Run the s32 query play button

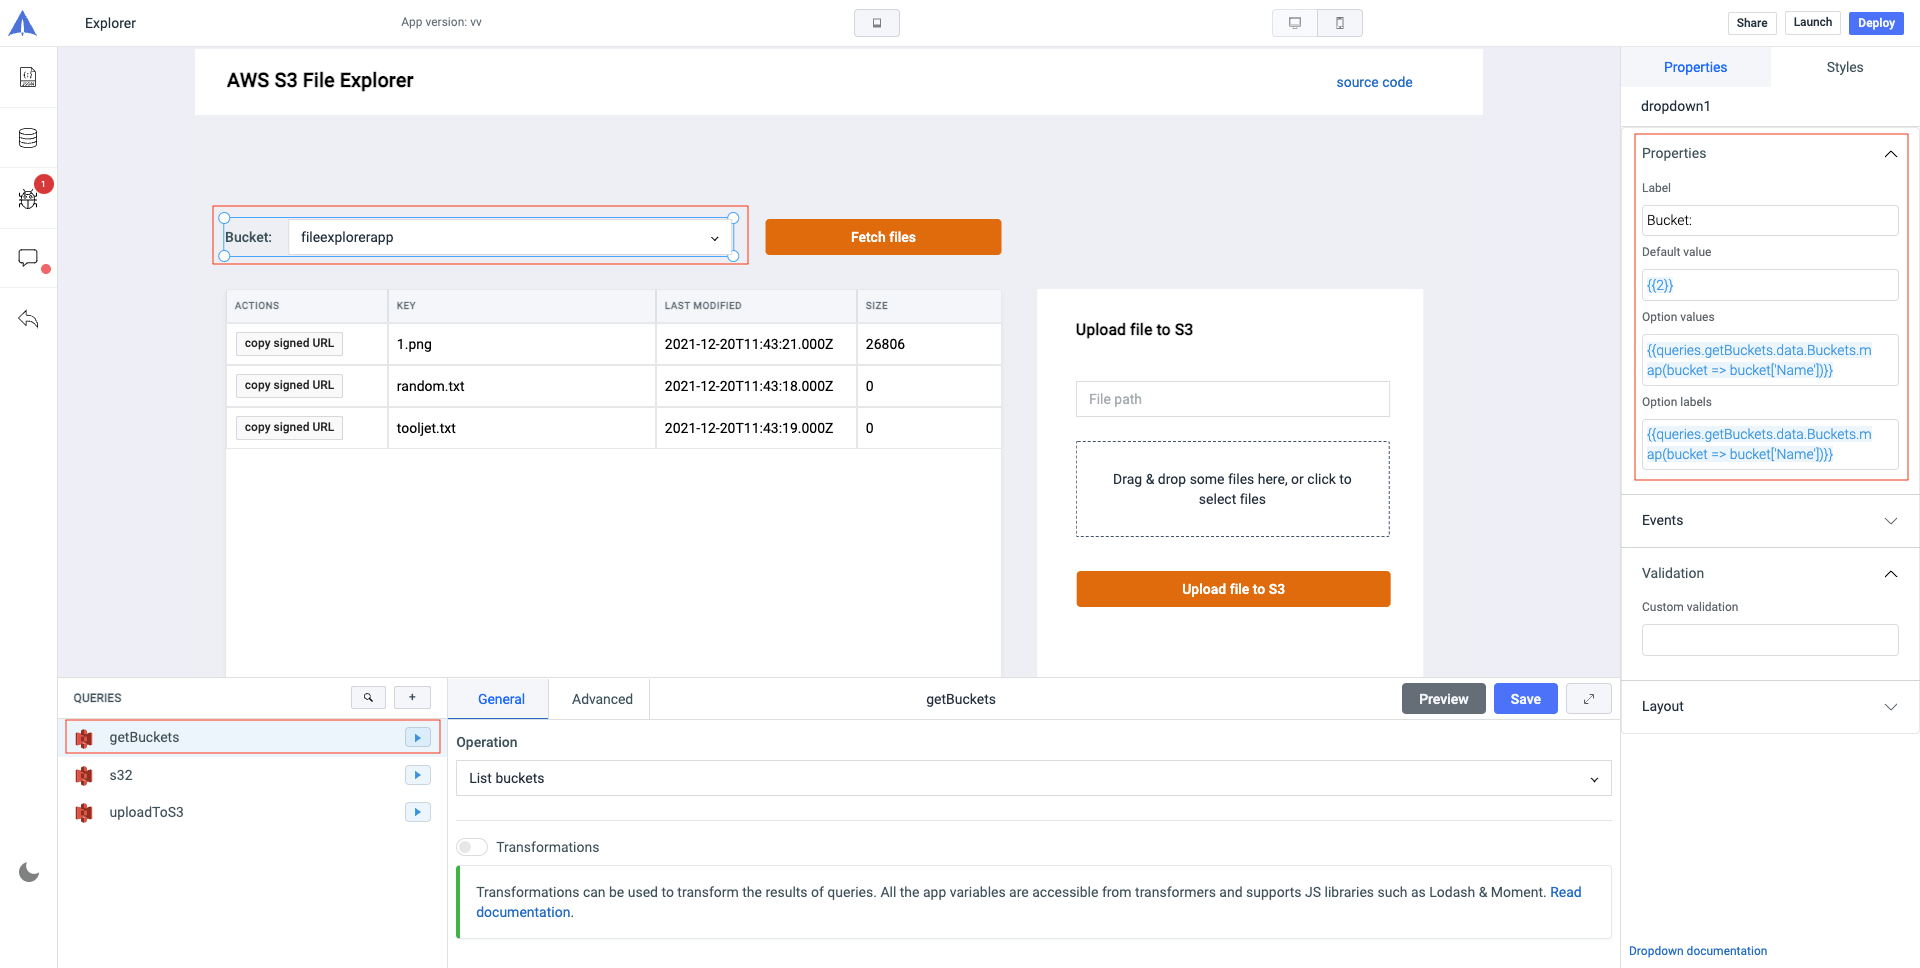click(417, 775)
